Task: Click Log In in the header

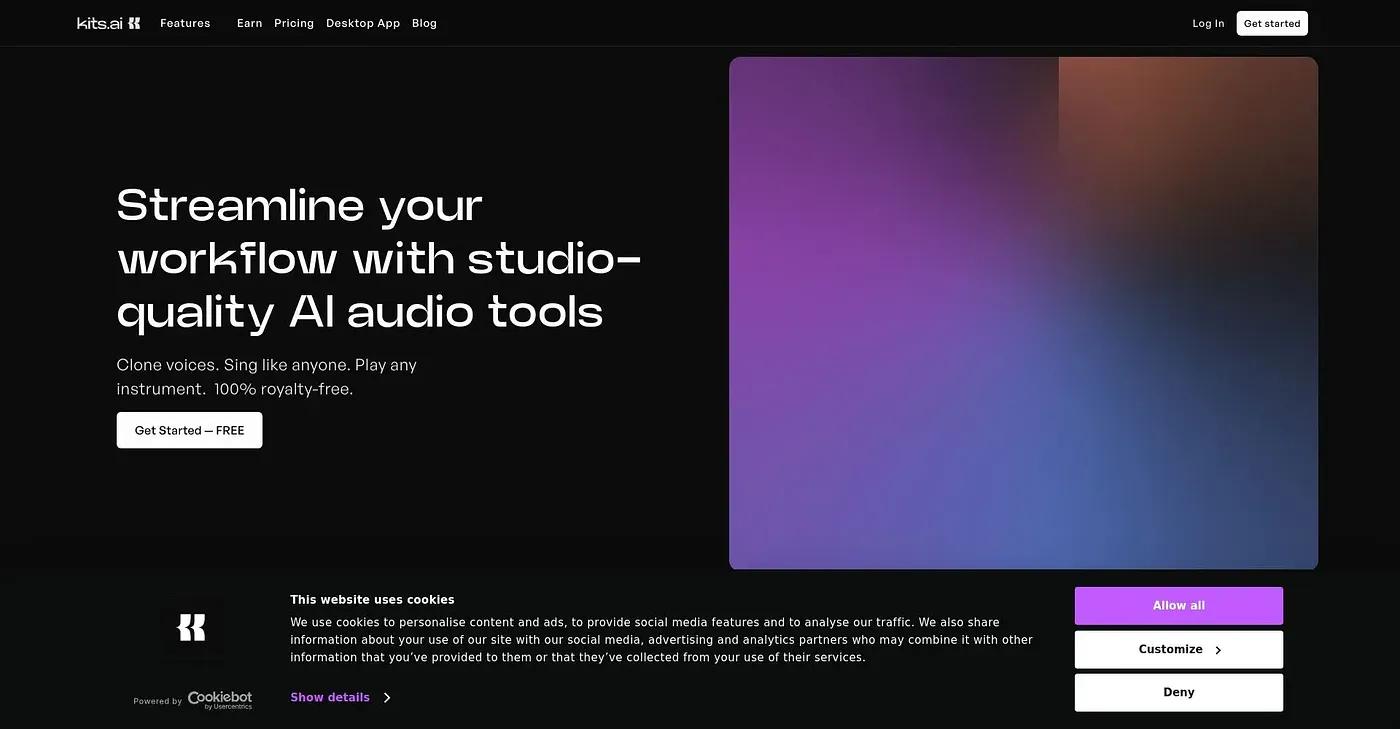Action: coord(1208,23)
